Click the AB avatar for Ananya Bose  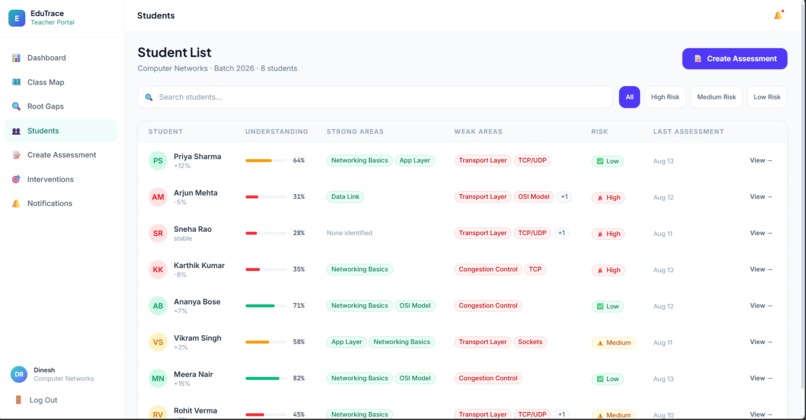[x=158, y=306]
